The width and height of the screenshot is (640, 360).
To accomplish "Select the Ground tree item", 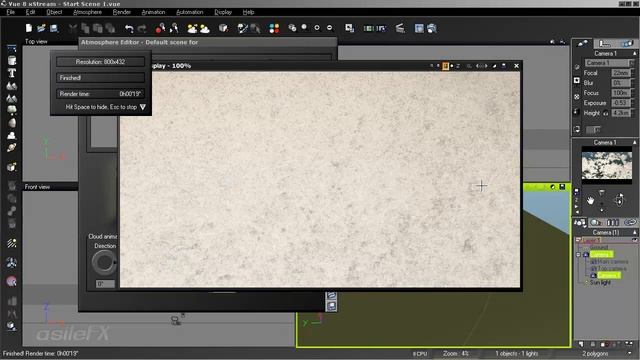I will [599, 247].
